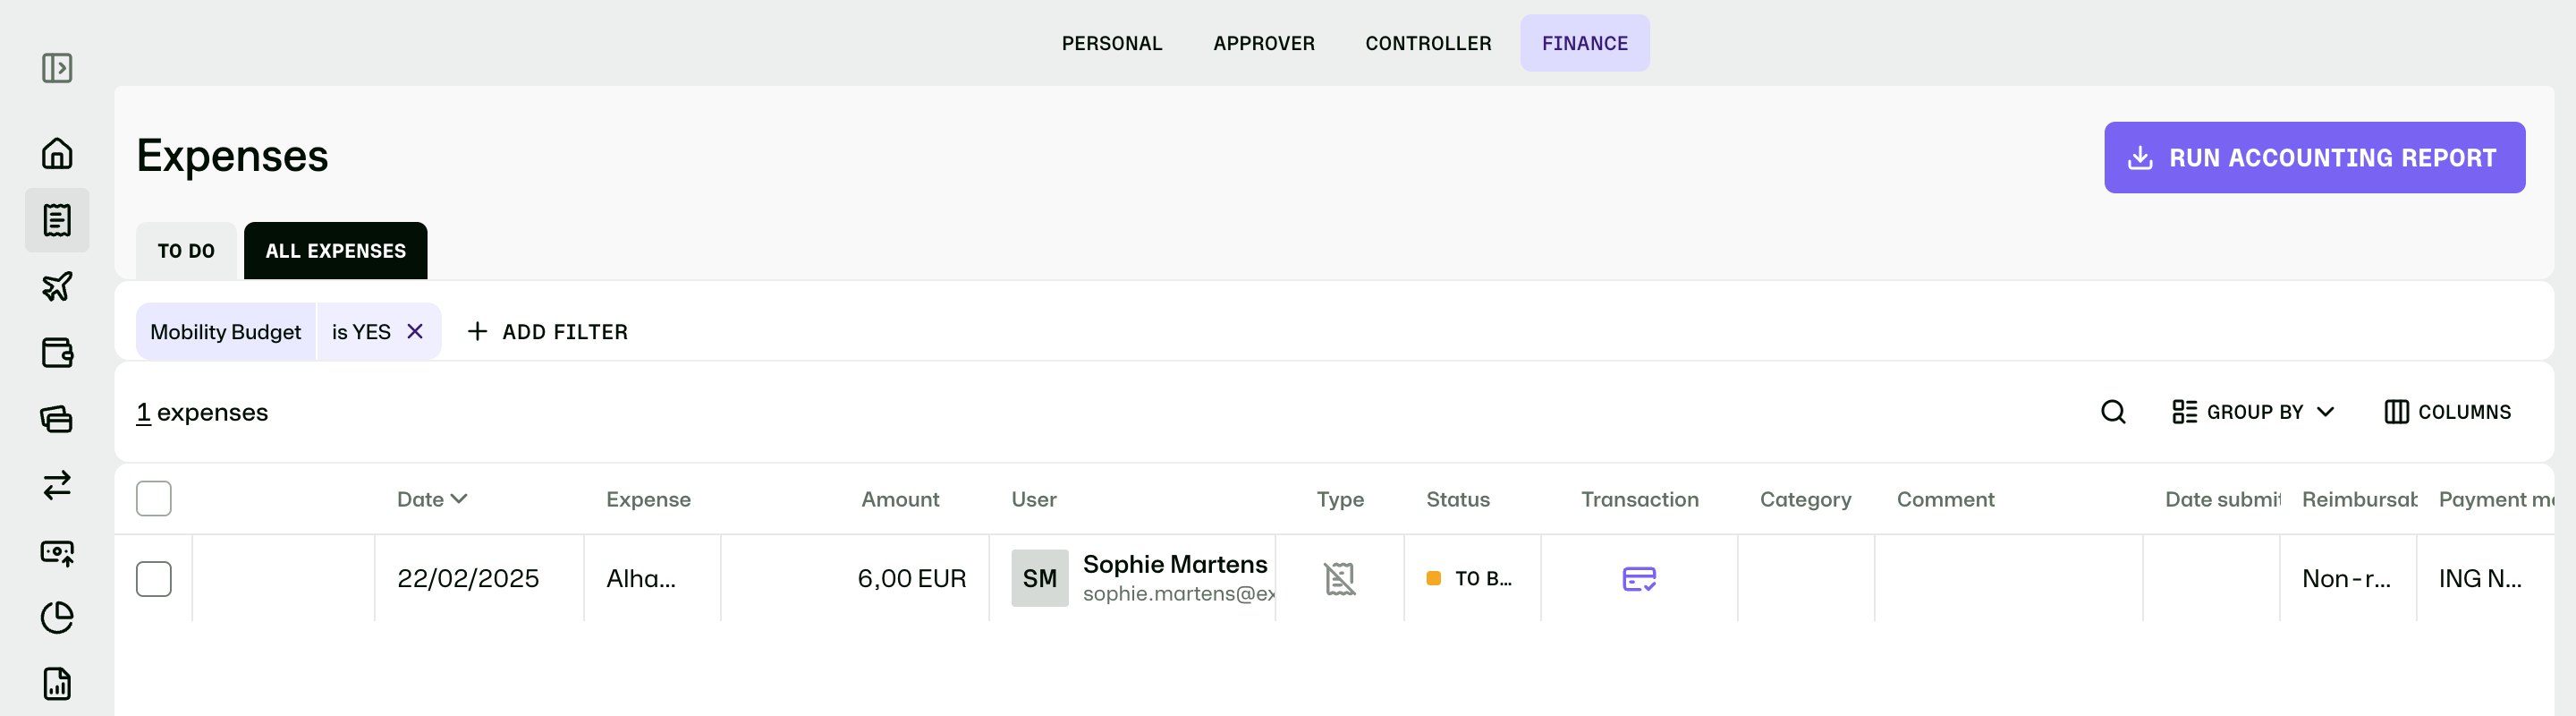The width and height of the screenshot is (2576, 716).
Task: Select the All Expenses tab
Action: 336,251
